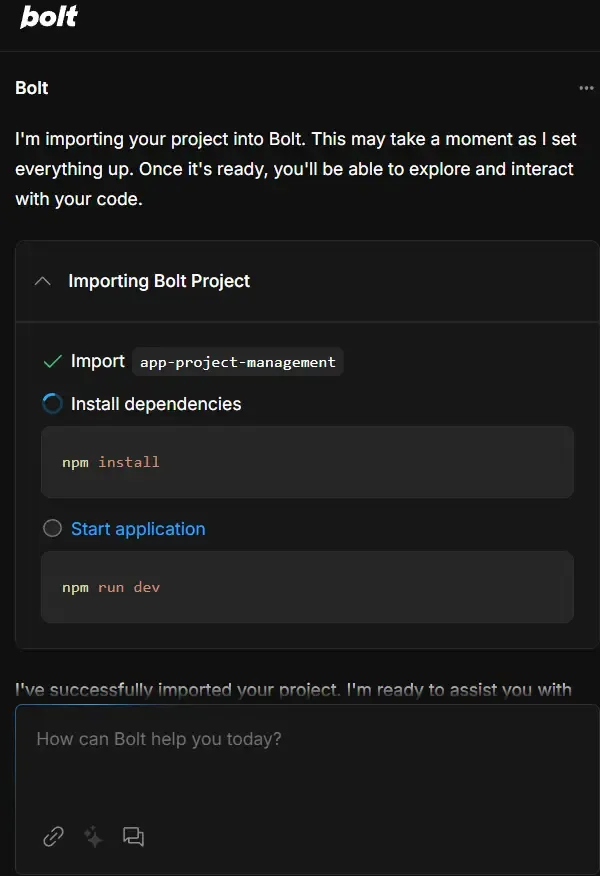
Task: Collapse the Importing Bolt Project chevron
Action: 42,281
